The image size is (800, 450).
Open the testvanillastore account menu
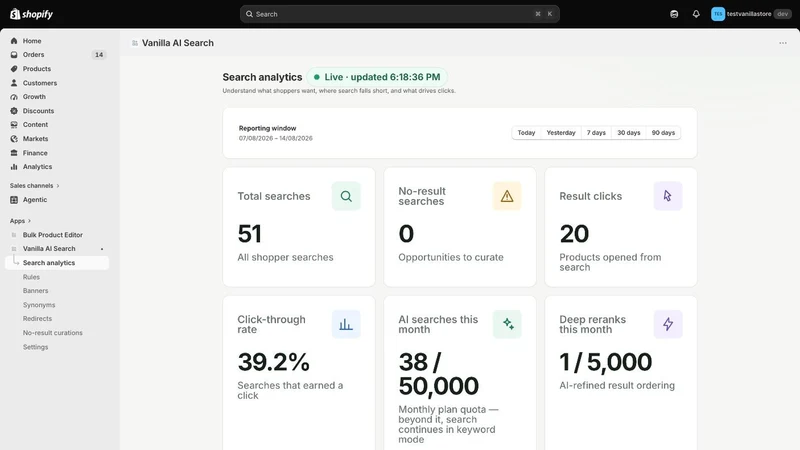pyautogui.click(x=751, y=14)
